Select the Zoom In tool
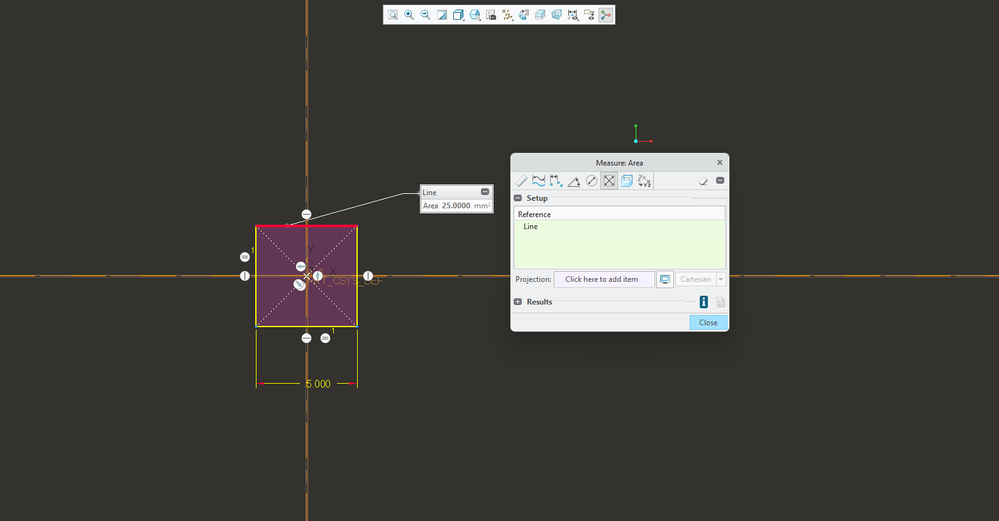Screen dimensions: 999x521 409,15
